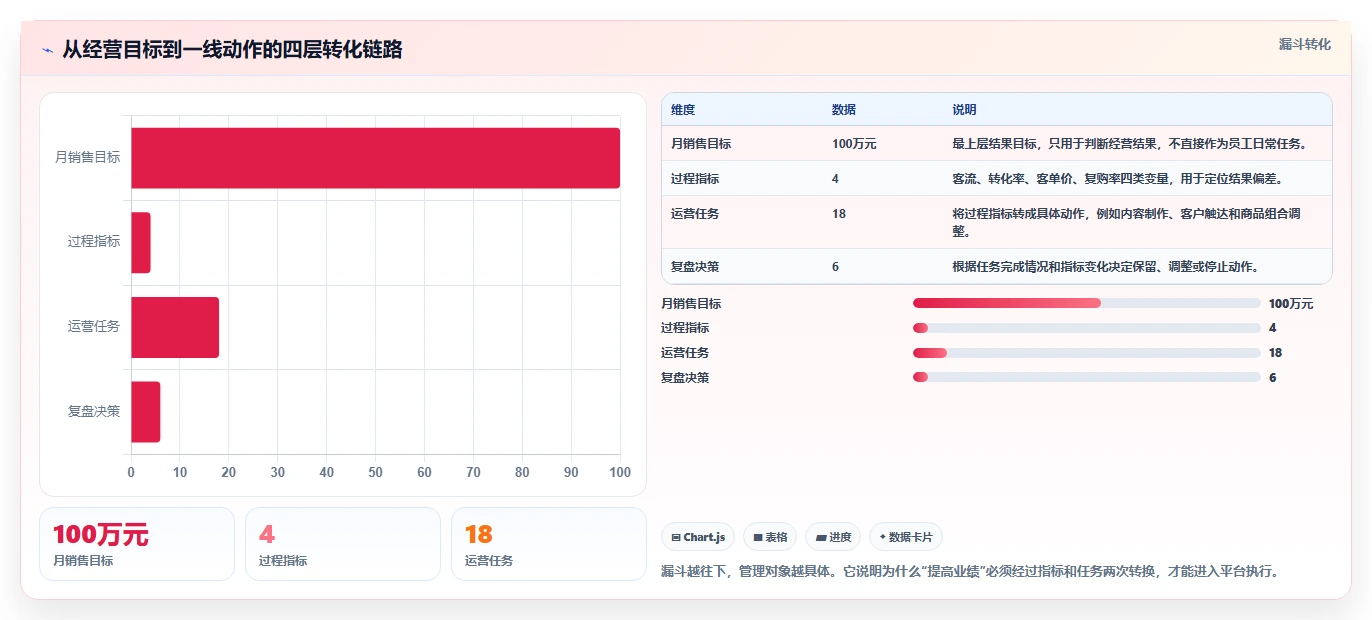Click progress value 18 beside 运营任务 bar

1275,353
